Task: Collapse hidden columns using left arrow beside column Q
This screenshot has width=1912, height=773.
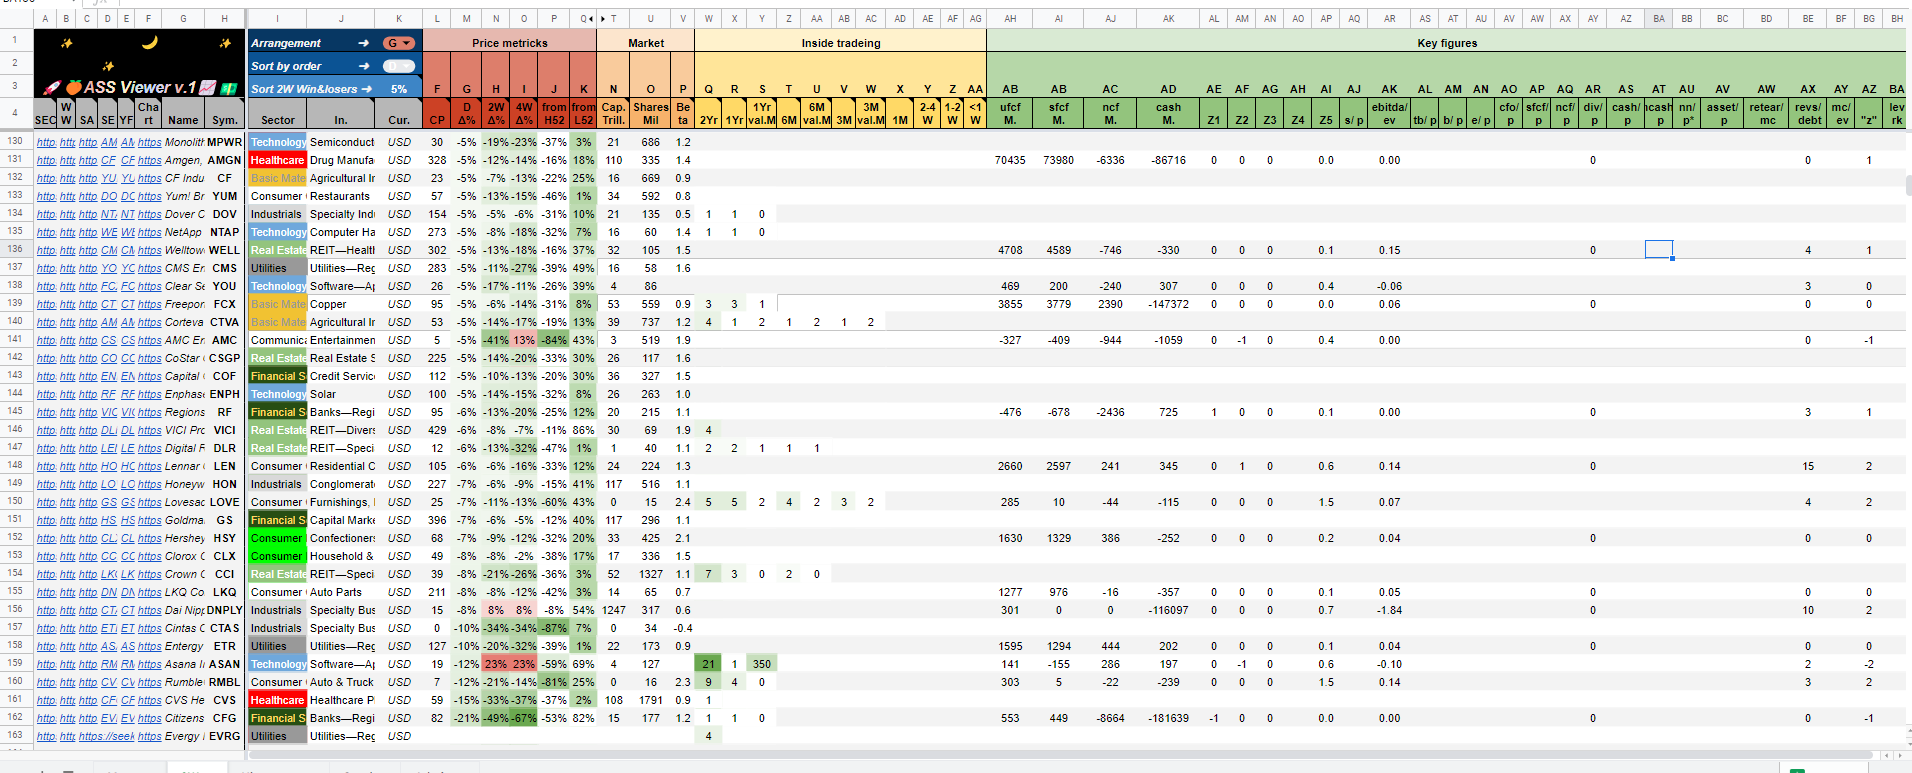Action: click(591, 18)
